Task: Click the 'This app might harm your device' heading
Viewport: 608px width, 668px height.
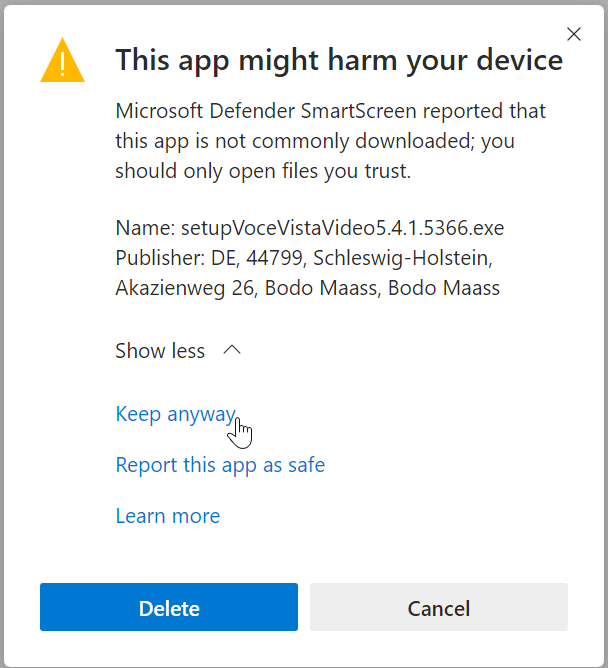Action: click(339, 60)
